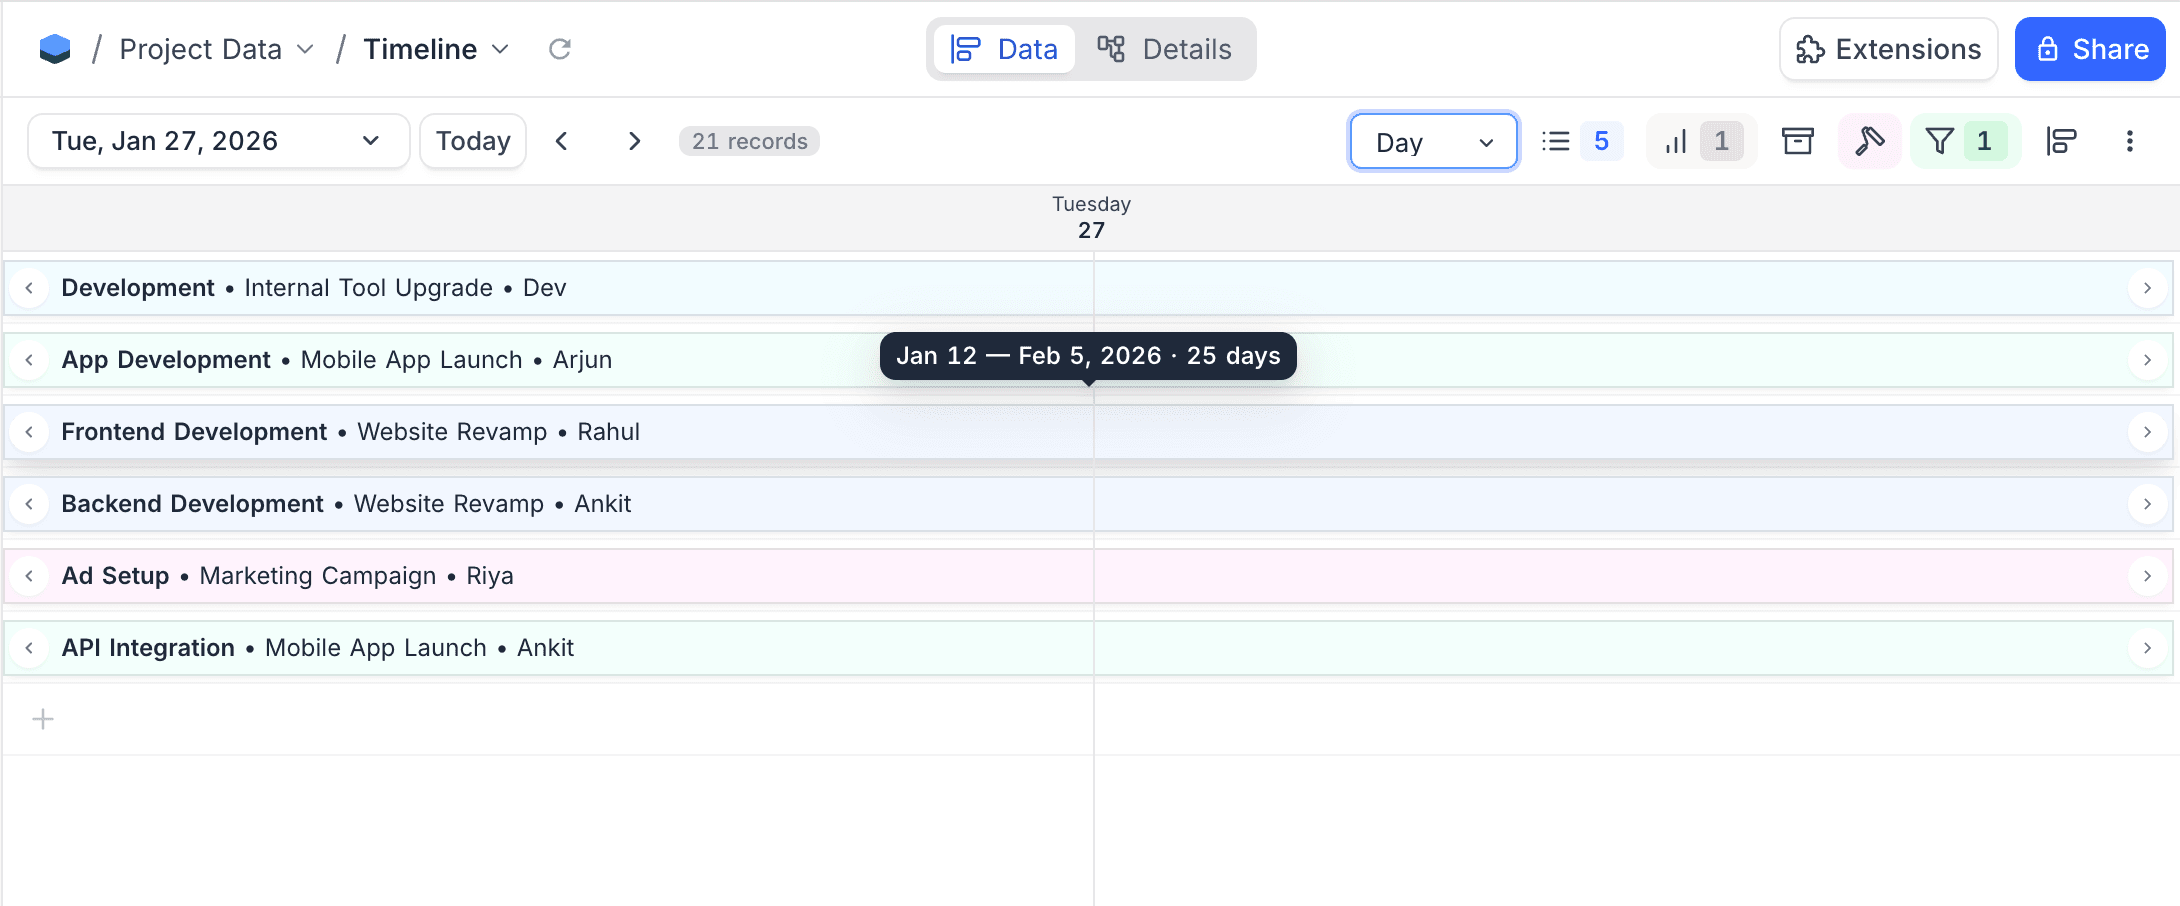Switch to the Details tab
This screenshot has width=2180, height=906.
point(1165,49)
